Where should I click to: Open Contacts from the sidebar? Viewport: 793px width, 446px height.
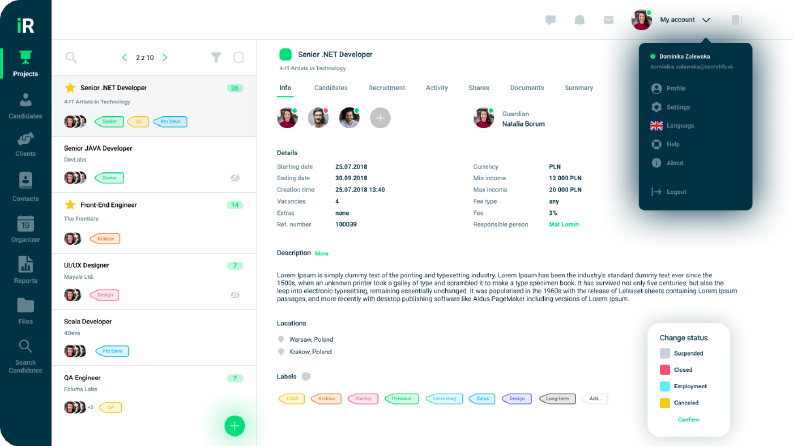click(25, 187)
